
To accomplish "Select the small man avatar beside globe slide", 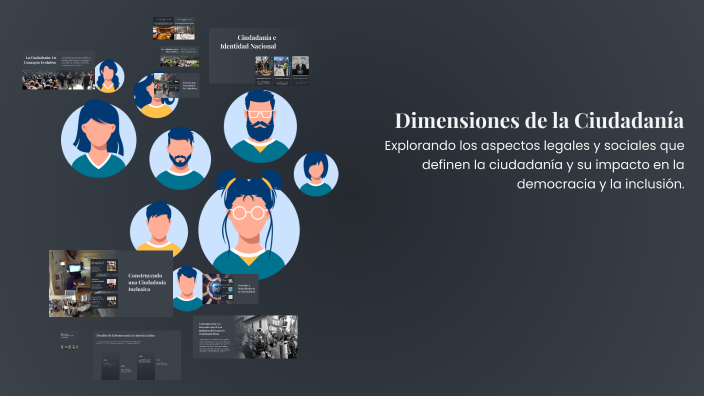I will point(187,289).
